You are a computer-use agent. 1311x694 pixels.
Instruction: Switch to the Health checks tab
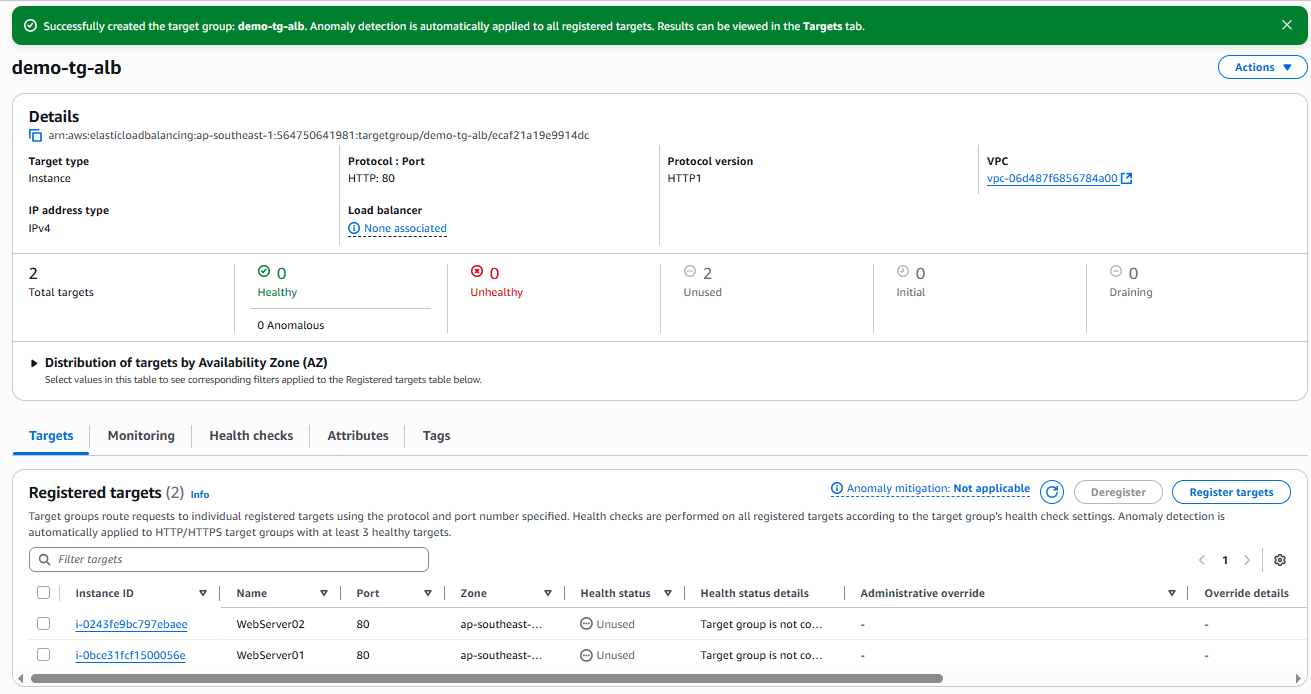(251, 436)
